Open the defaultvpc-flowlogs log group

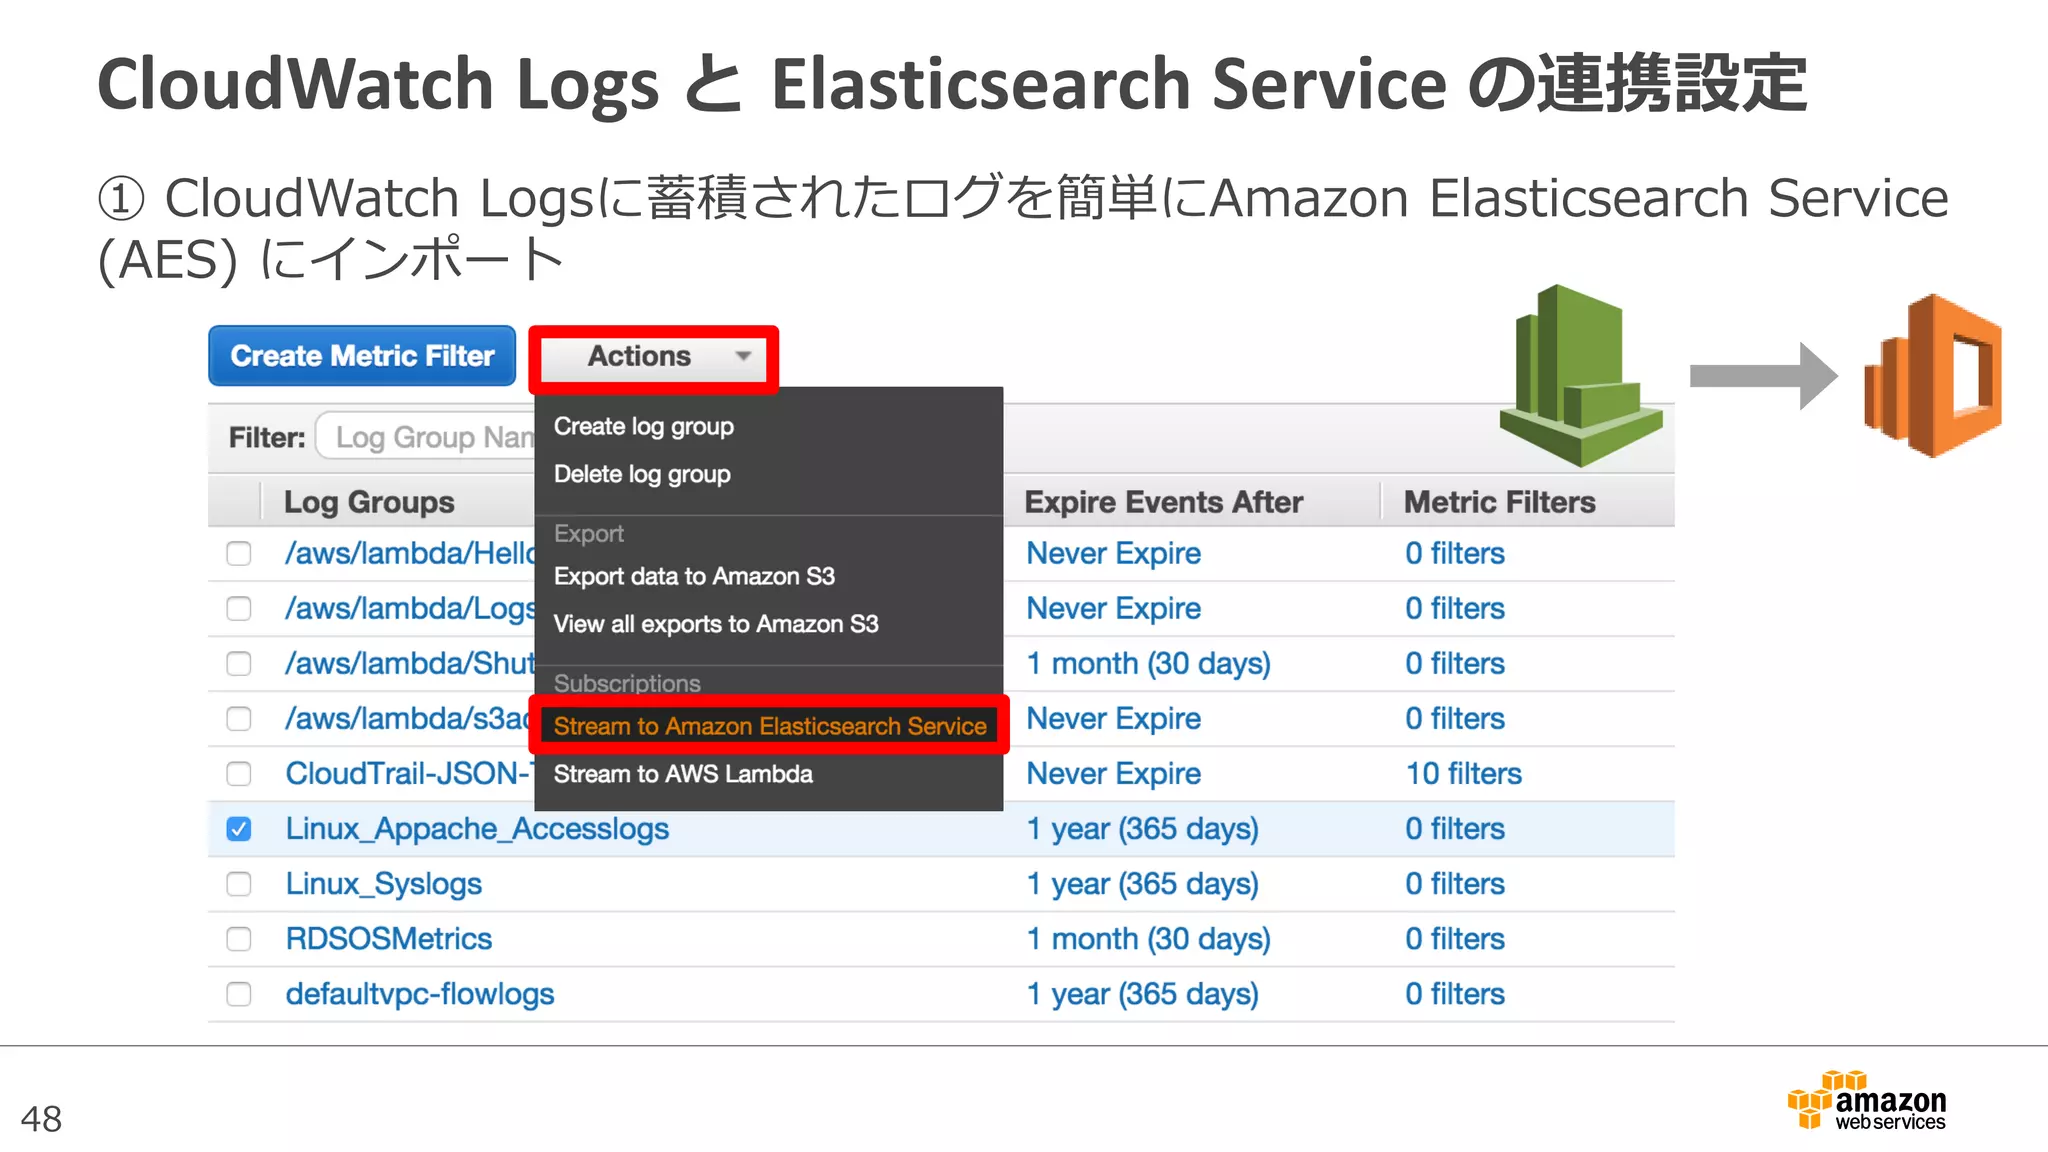coord(420,994)
